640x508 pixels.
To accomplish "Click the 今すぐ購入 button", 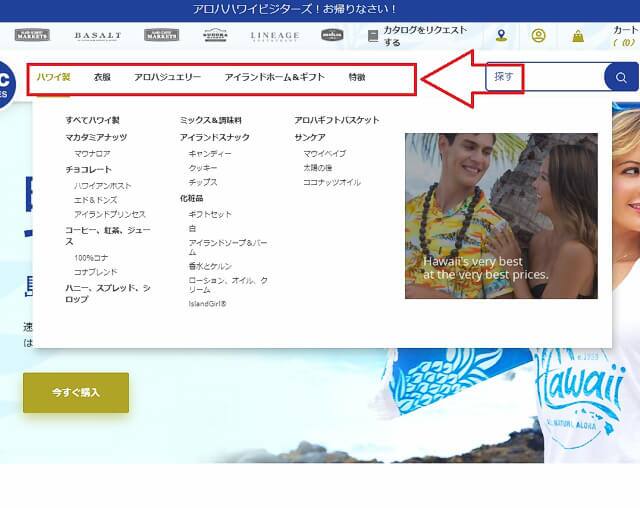I will pos(76,392).
